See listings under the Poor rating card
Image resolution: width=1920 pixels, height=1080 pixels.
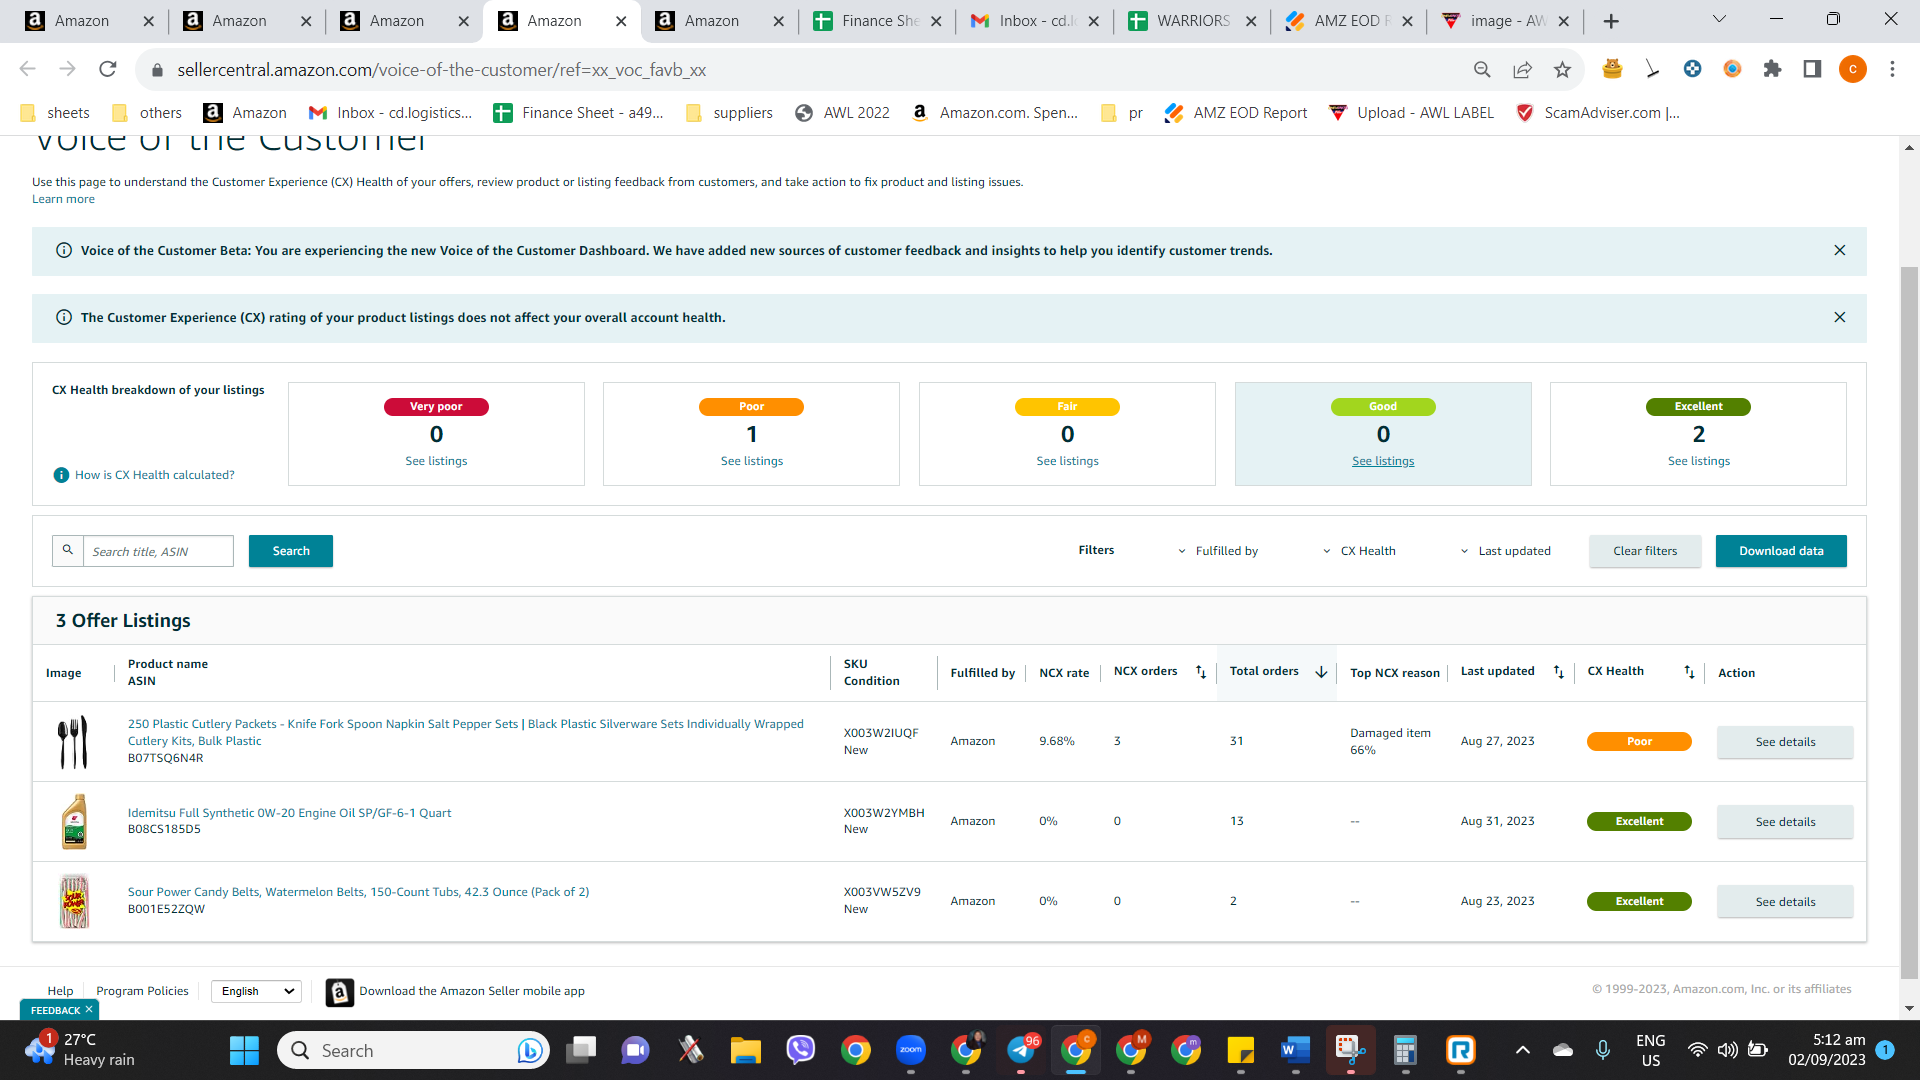click(x=752, y=461)
